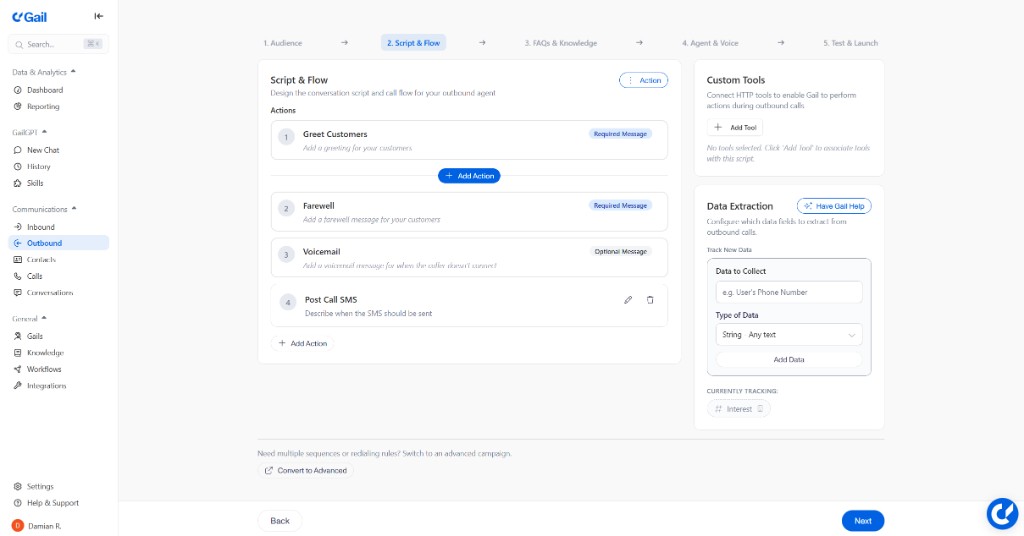Open the Gail chat widget icon
Image resolution: width=1024 pixels, height=536 pixels.
coord(1002,513)
